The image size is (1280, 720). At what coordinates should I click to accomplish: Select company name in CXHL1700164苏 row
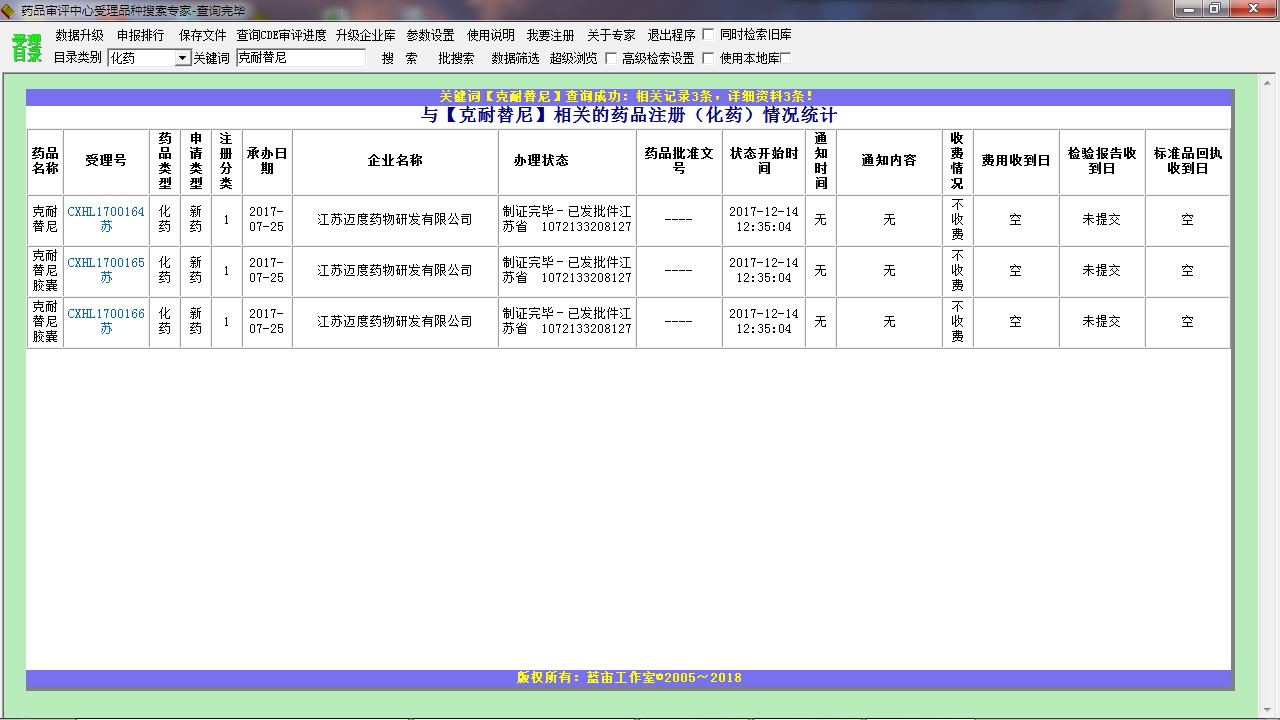[395, 220]
